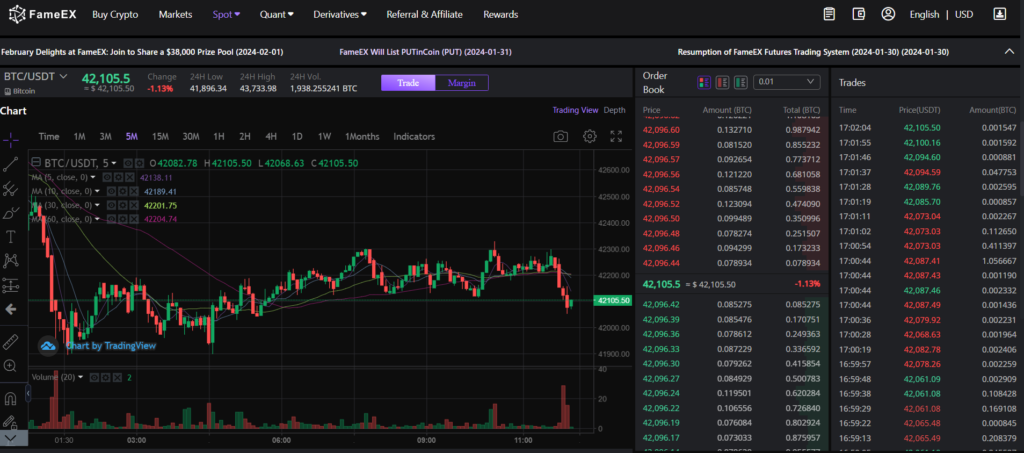Expand the BTC/USDT pair selector dropdown
This screenshot has width=1024, height=453.
tap(64, 76)
